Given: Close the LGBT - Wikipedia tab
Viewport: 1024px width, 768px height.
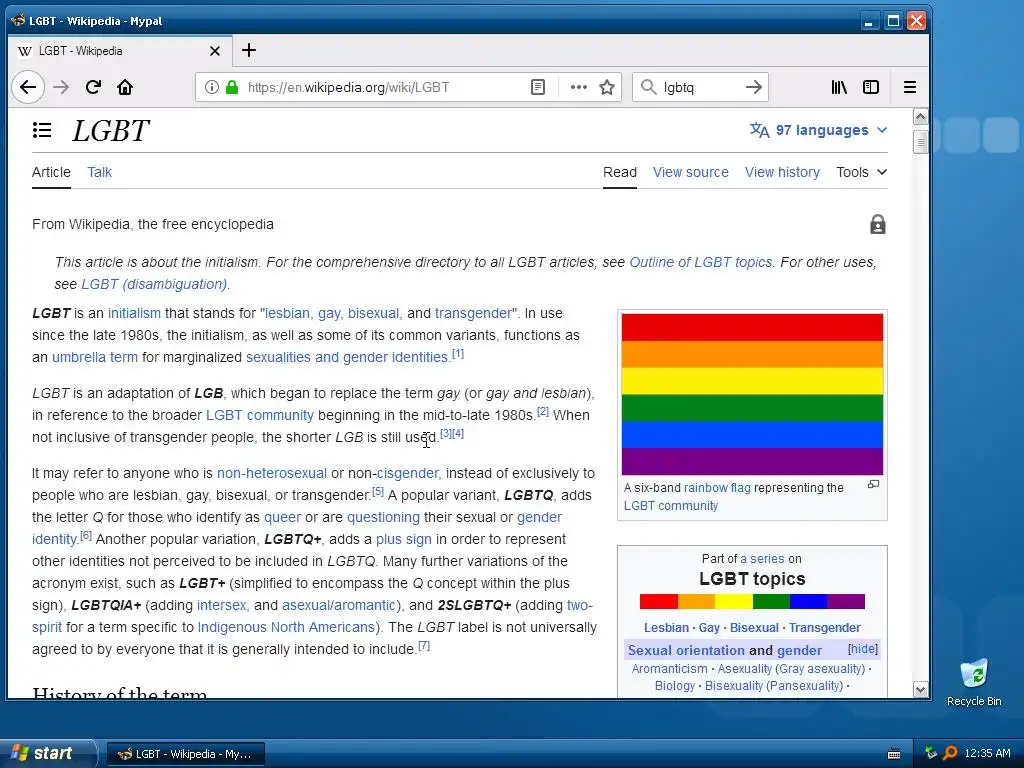Looking at the screenshot, I should 215,51.
